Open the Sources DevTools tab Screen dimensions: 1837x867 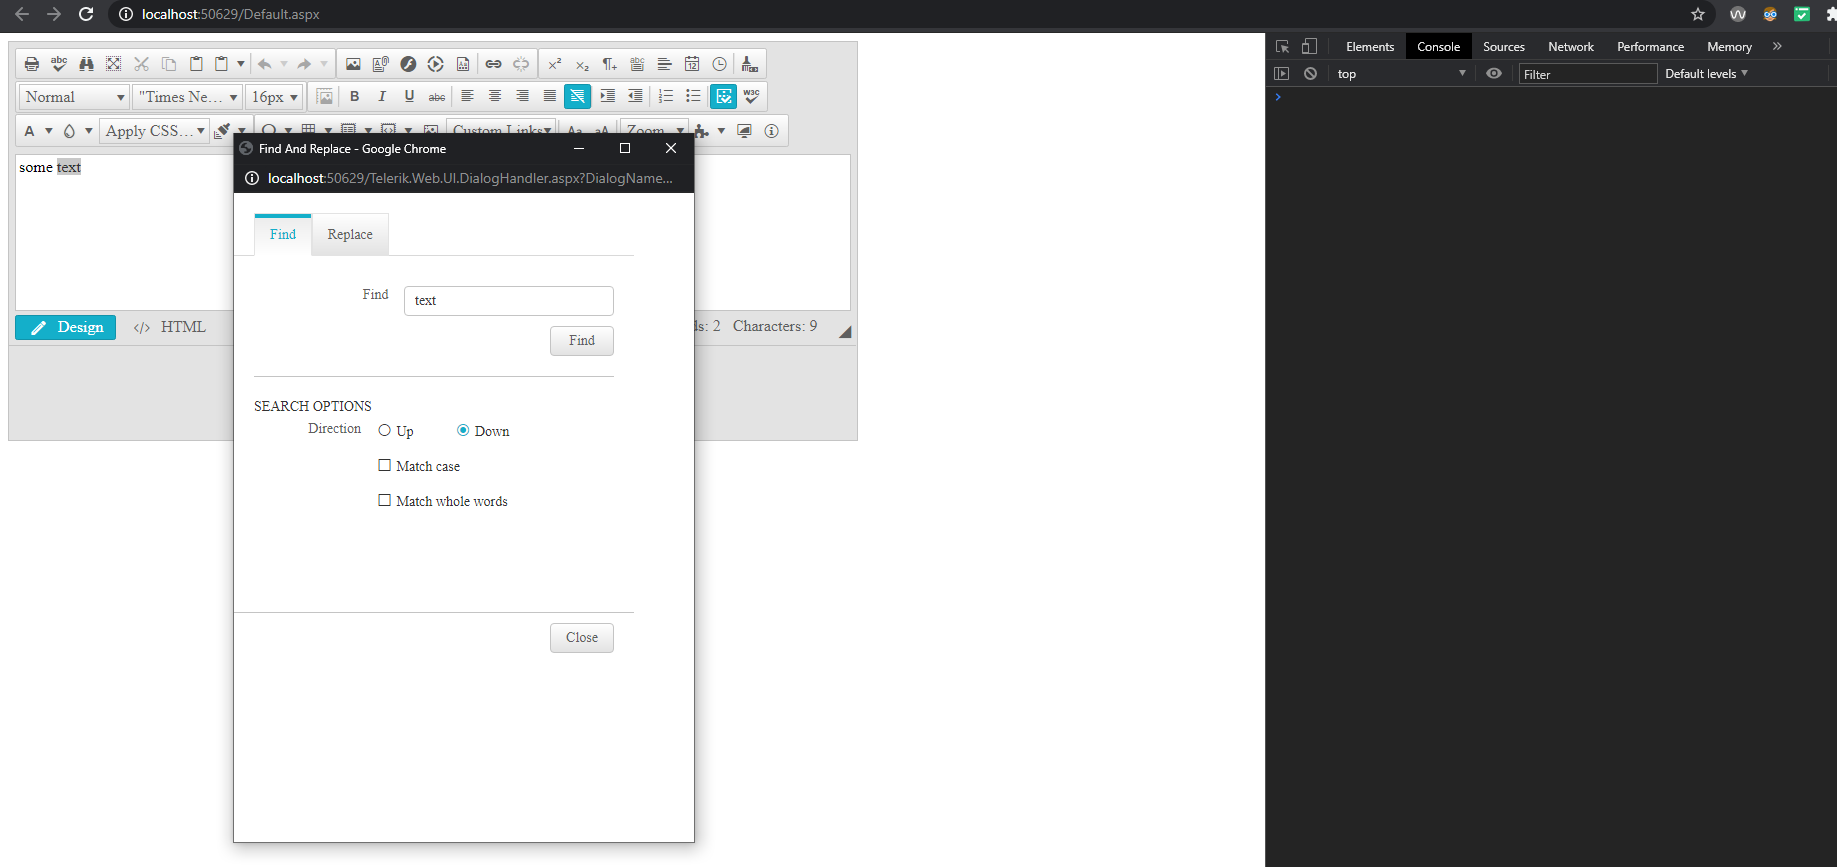[1504, 47]
